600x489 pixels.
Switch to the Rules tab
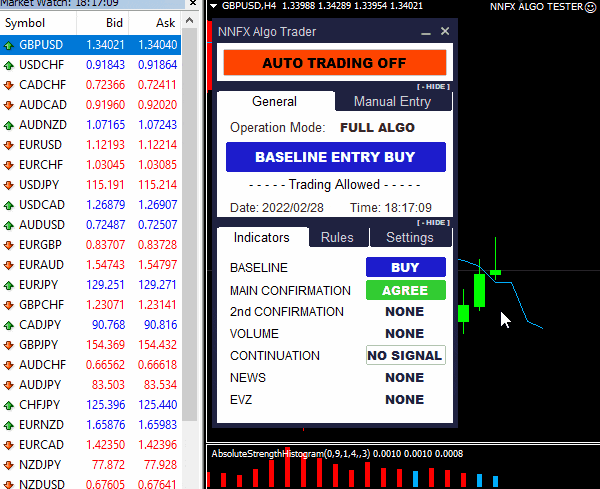[337, 238]
